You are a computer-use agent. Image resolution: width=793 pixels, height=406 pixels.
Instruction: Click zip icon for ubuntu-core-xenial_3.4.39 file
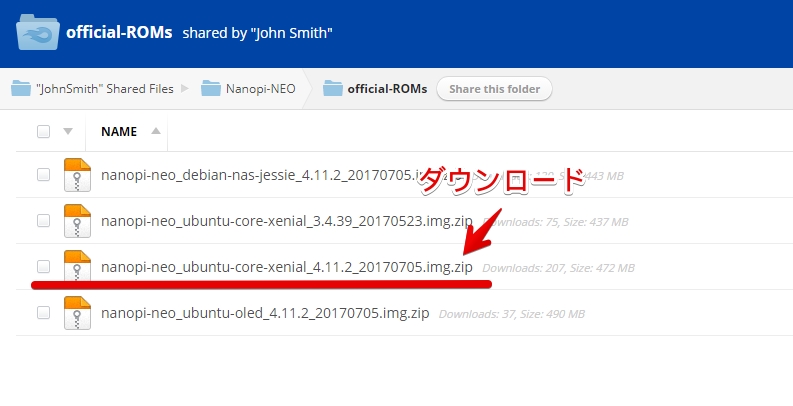77,221
